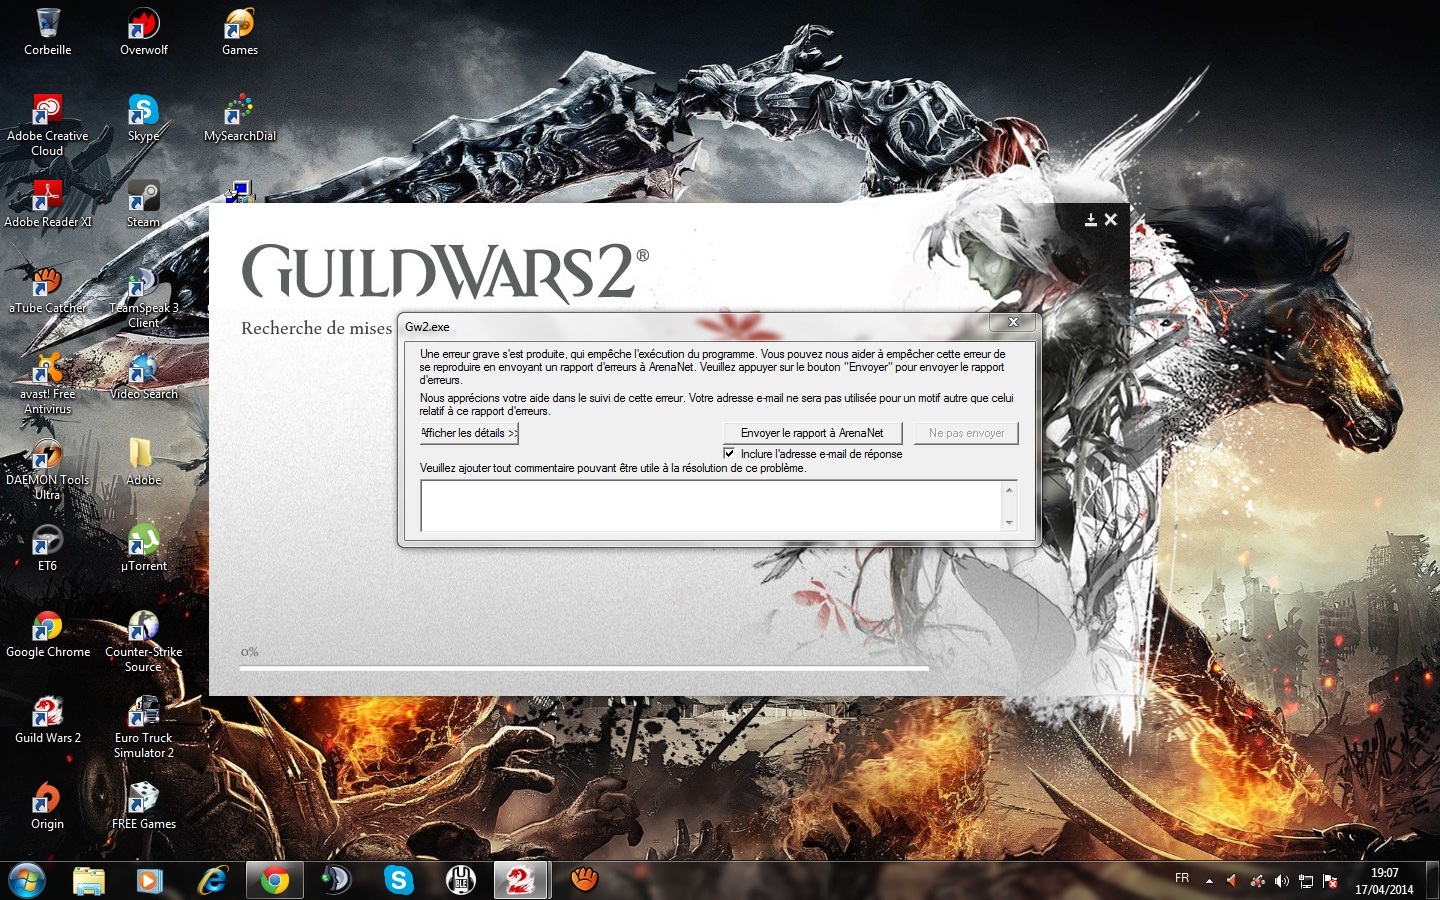Open Windows Explorer from the taskbar
The image size is (1440, 900).
[x=89, y=880]
